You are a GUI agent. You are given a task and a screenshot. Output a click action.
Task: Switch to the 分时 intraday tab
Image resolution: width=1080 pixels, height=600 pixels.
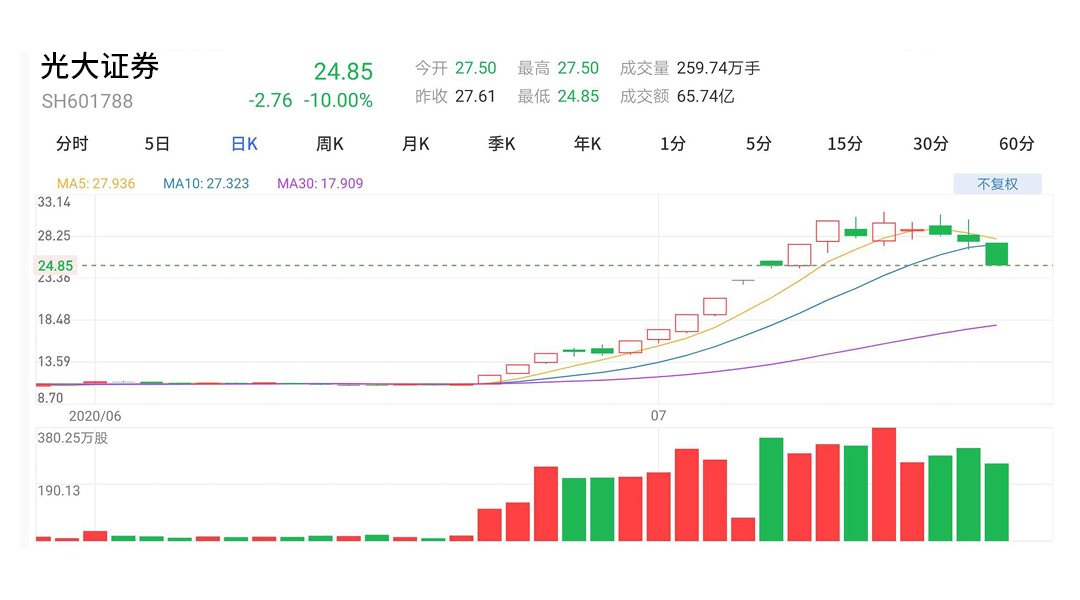pyautogui.click(x=72, y=143)
